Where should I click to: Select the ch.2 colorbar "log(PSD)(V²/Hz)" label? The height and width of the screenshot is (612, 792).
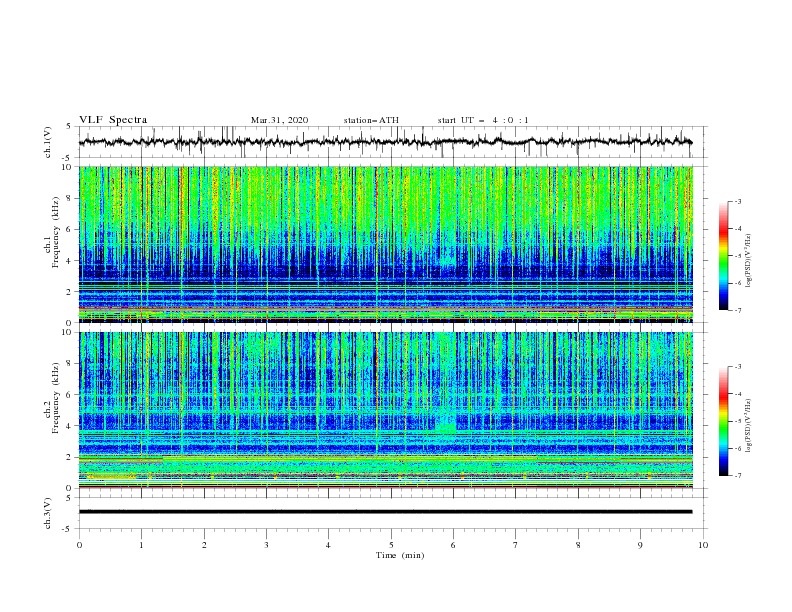tap(748, 426)
